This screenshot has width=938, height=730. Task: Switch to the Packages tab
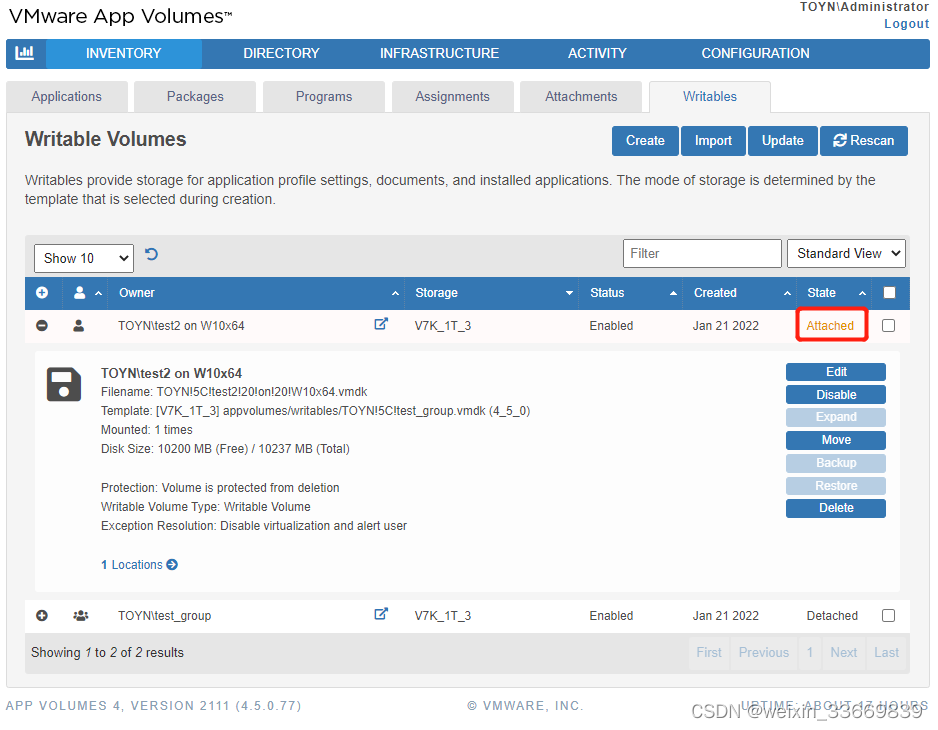[195, 97]
